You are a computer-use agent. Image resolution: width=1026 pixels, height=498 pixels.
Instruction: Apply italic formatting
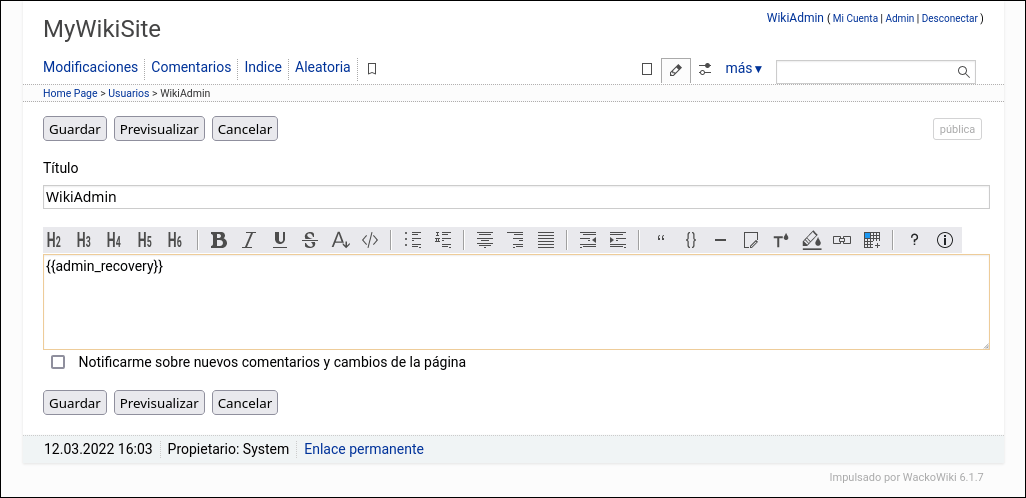click(x=249, y=240)
